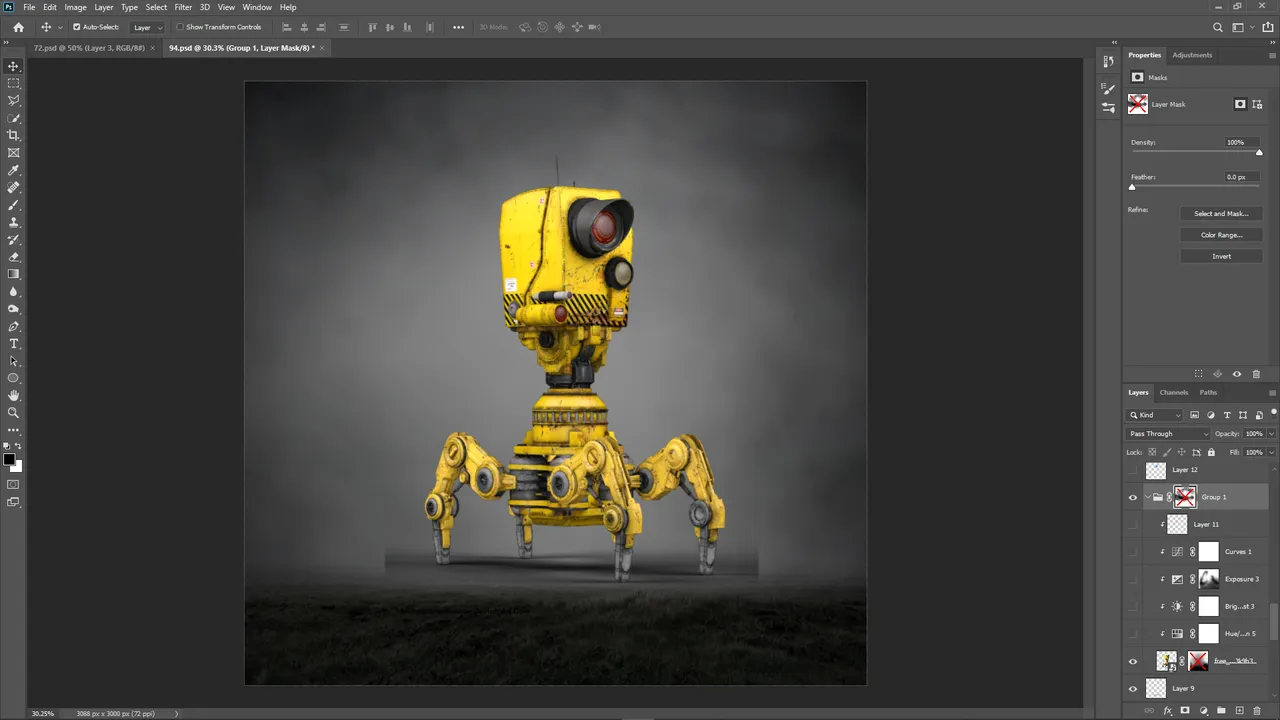Create a new group folder icon
Screen dimensions: 1280x720
point(1221,711)
